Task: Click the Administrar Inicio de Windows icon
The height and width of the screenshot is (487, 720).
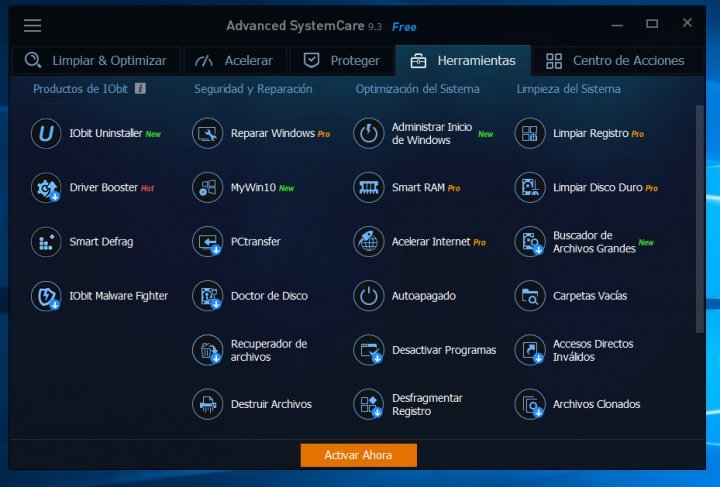Action: pyautogui.click(x=369, y=134)
